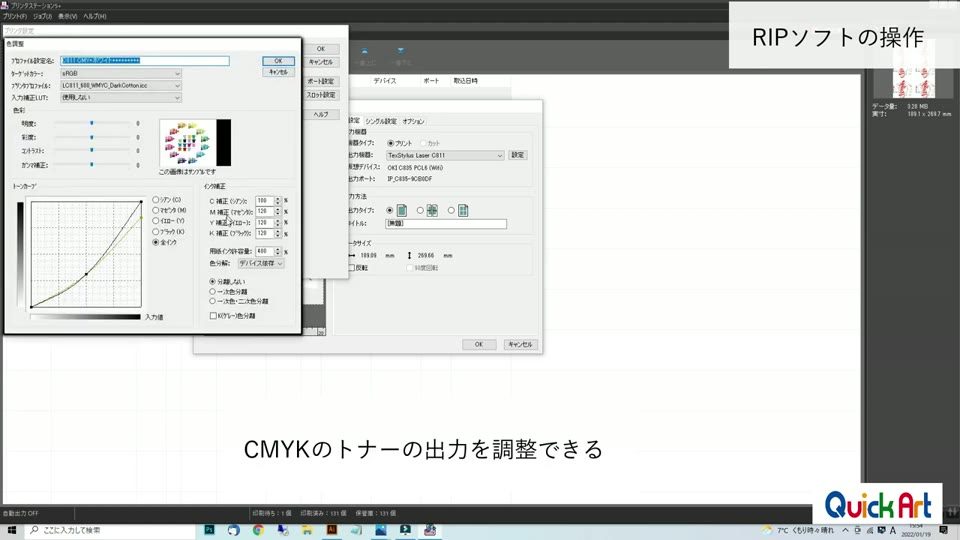Click the コントラスト contrast slider
The width and height of the screenshot is (960, 540).
(x=92, y=150)
